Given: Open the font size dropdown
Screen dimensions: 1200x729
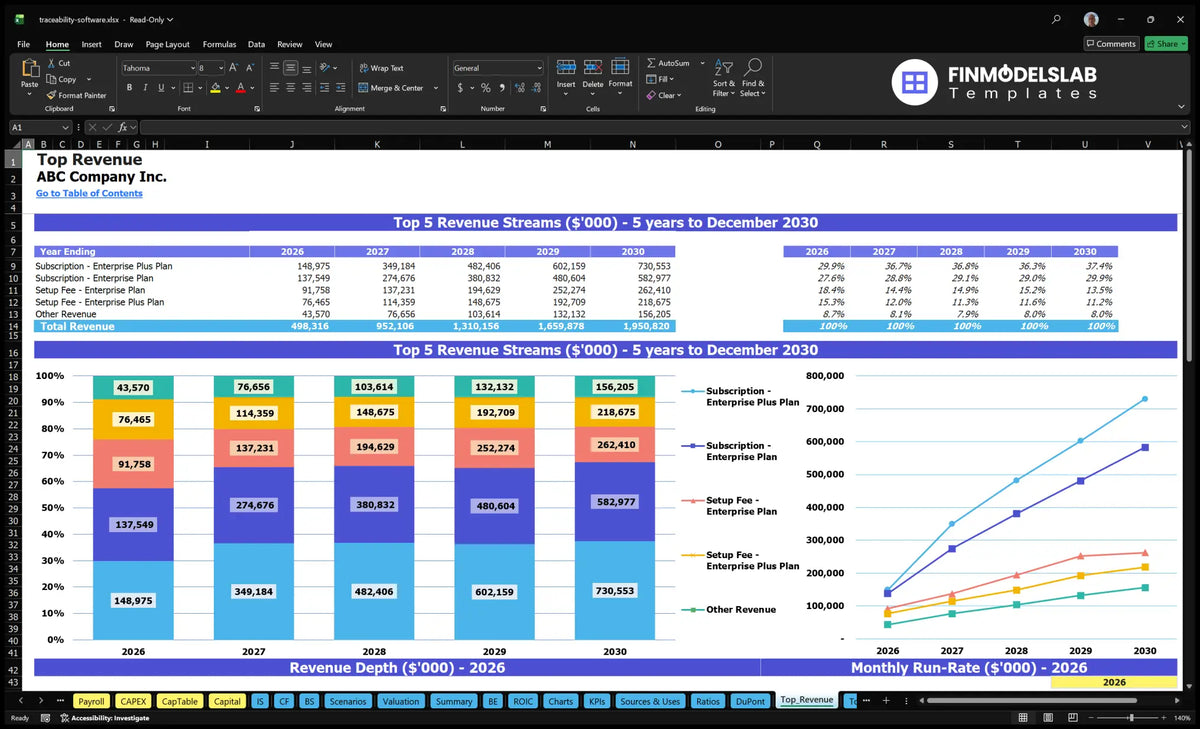Looking at the screenshot, I should point(220,68).
